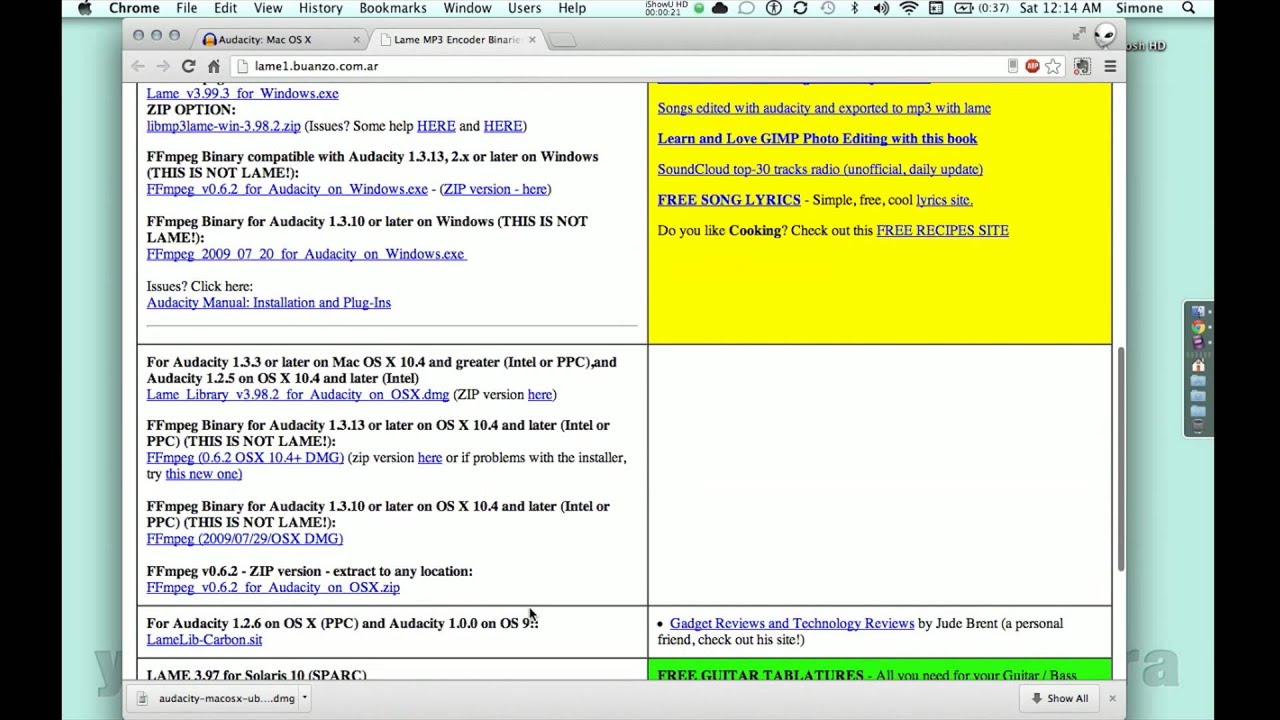Open SoundCloud top-30 tracks radio link
Viewport: 1280px width, 720px height.
click(820, 169)
